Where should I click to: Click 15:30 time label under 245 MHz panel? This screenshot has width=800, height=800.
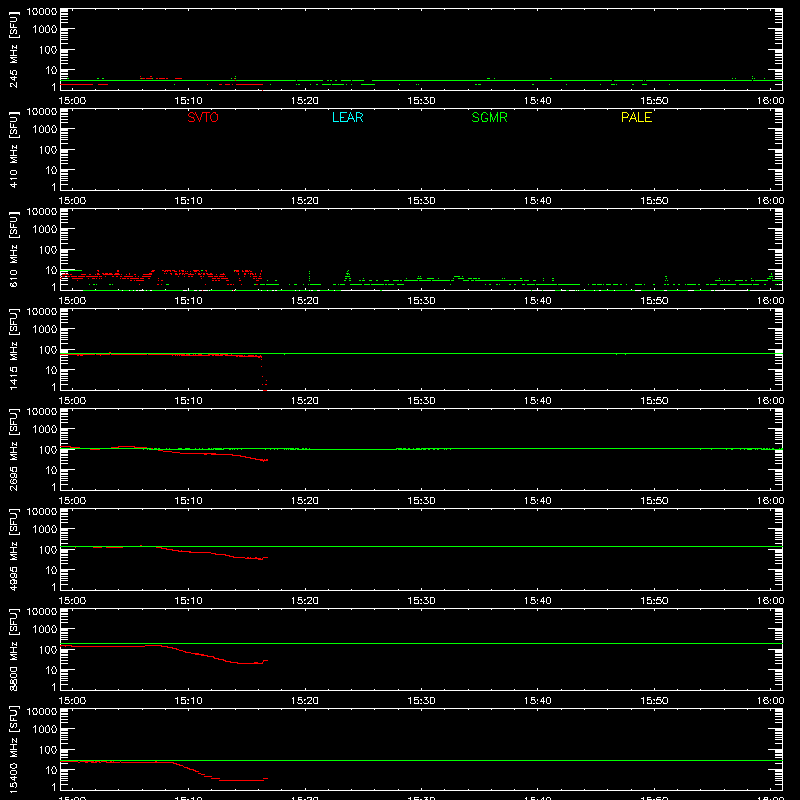pos(421,101)
